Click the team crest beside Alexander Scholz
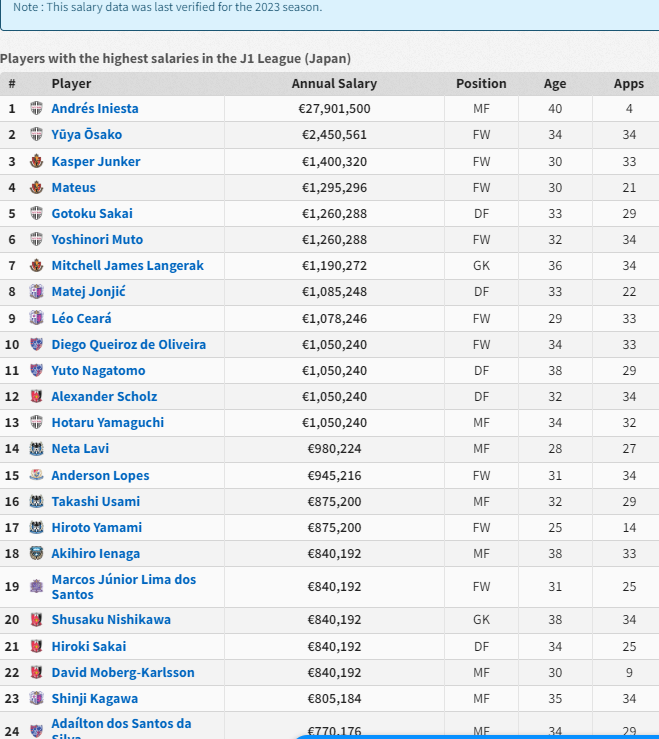The height and width of the screenshot is (739, 659). [x=37, y=397]
